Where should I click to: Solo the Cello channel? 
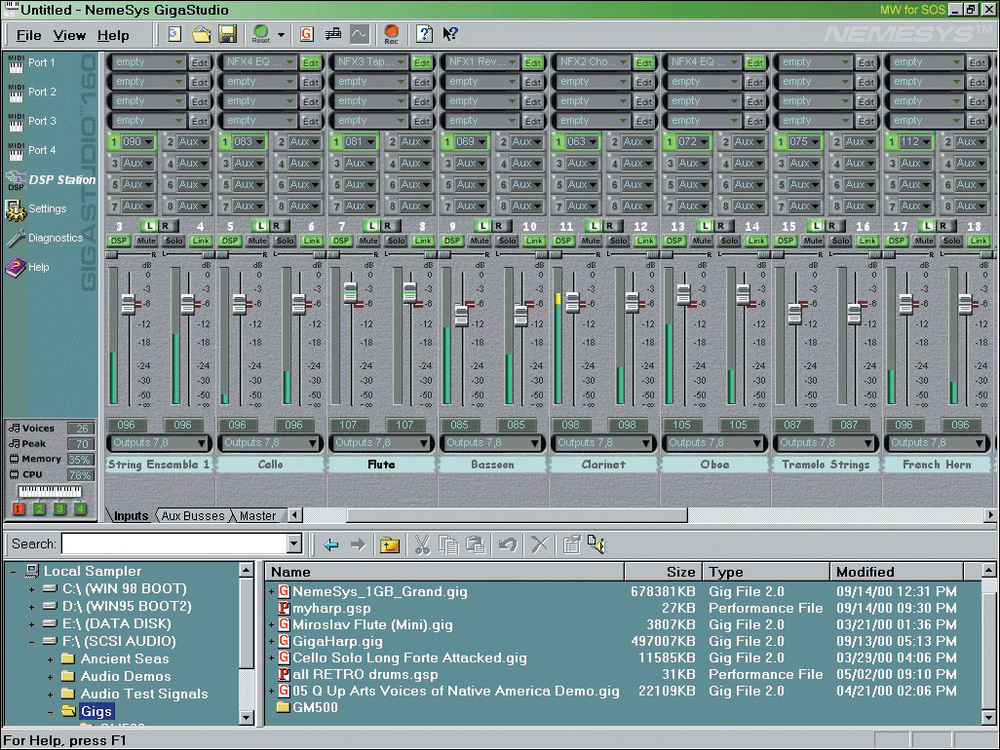(285, 241)
